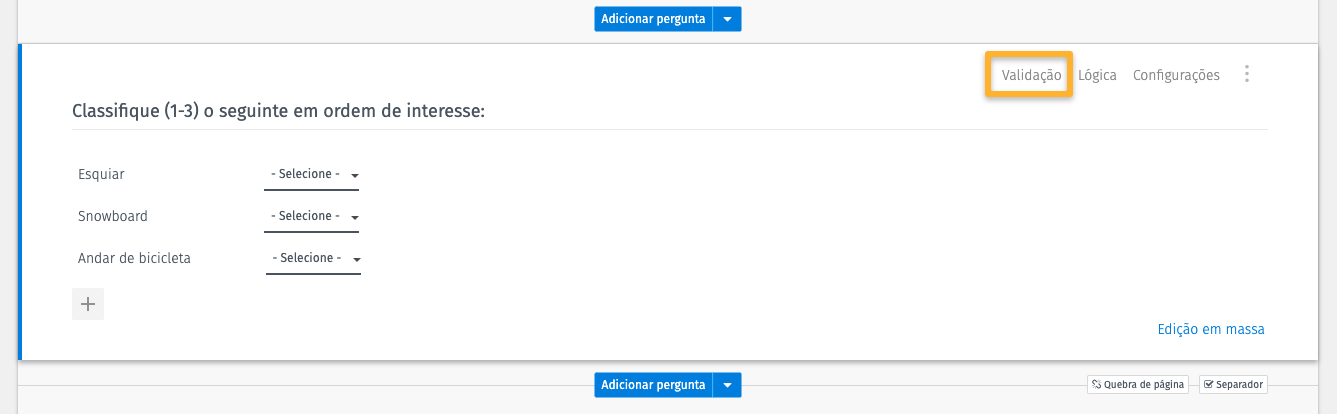1337x414 pixels.
Task: Open the Andar de bicicleta ranking dropdown
Action: point(313,259)
